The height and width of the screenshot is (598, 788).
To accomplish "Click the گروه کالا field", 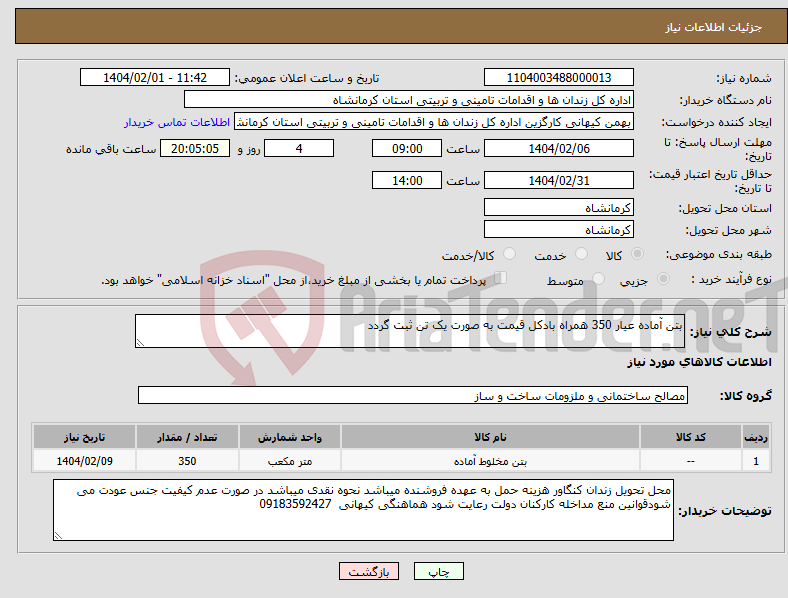I will tap(413, 395).
